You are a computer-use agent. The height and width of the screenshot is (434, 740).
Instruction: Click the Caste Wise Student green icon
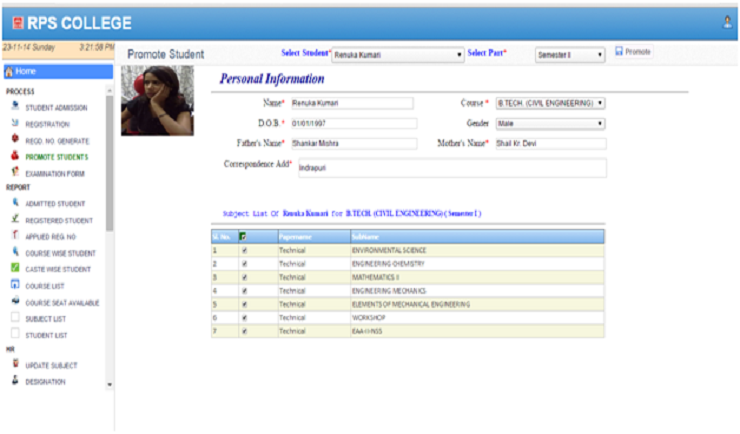14,268
